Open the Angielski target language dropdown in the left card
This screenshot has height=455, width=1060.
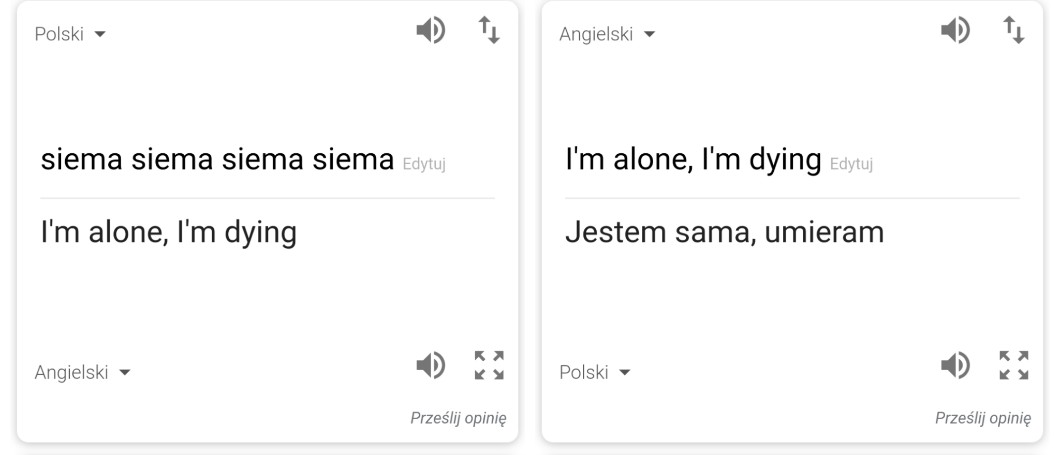tap(83, 373)
